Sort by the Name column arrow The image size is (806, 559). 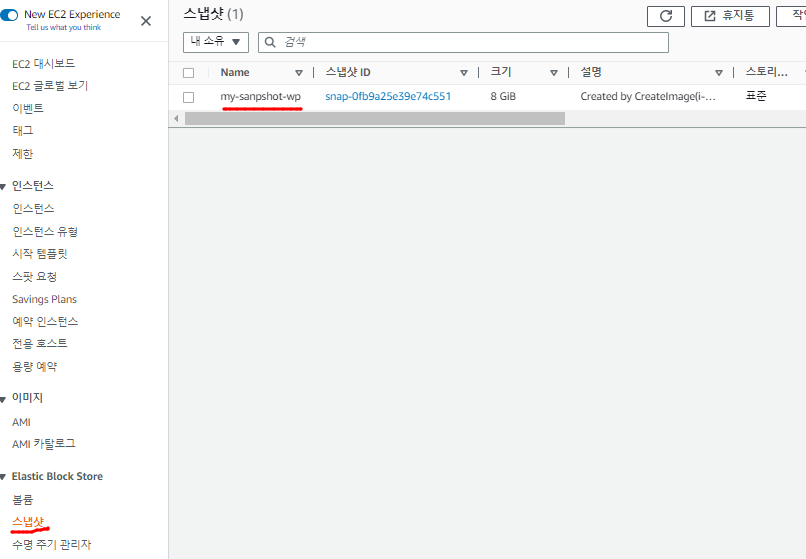(x=299, y=73)
